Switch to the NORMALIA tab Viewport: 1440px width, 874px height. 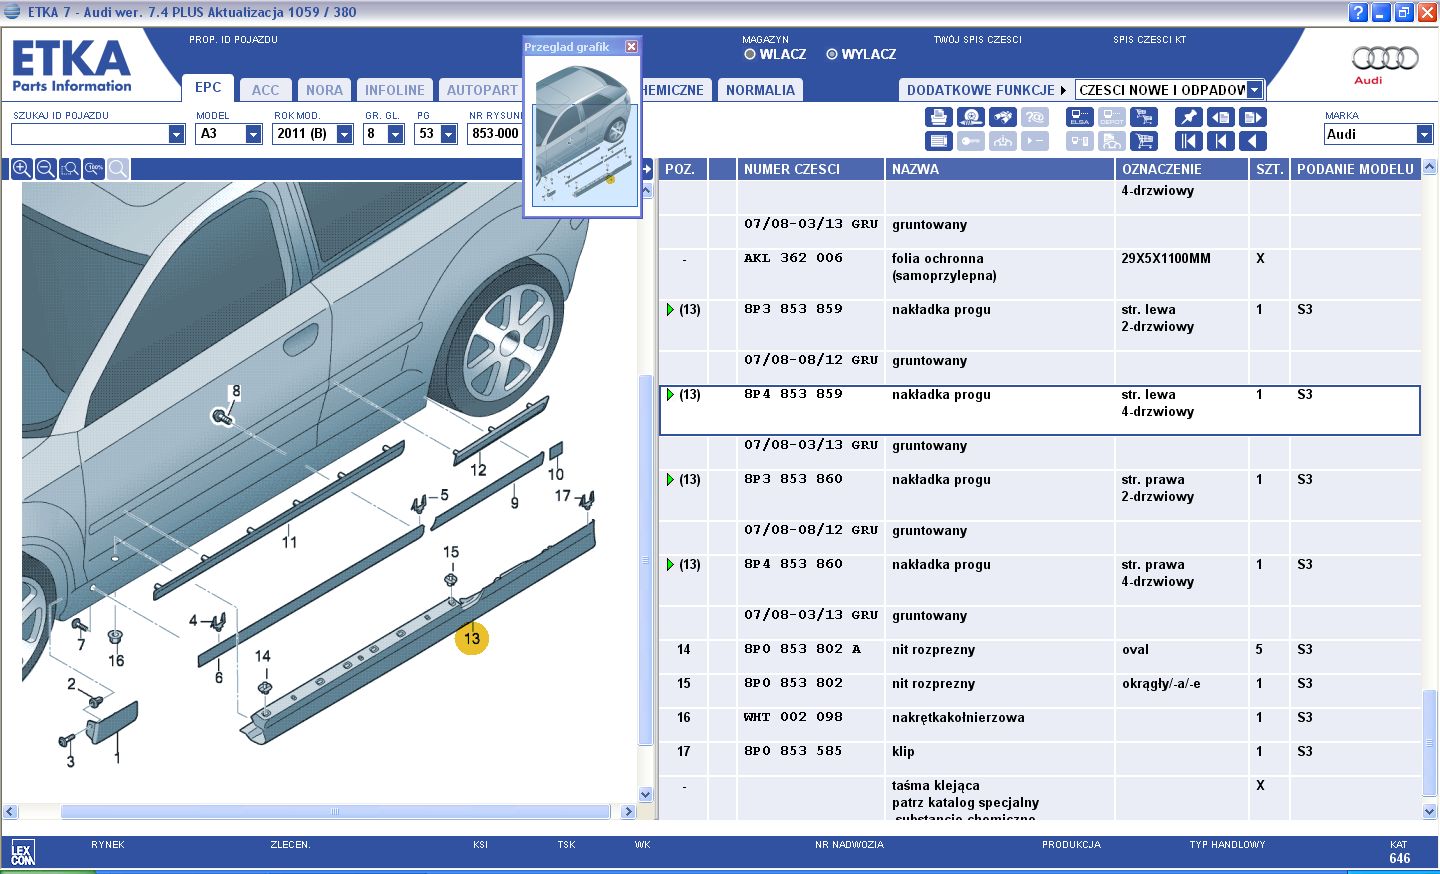[x=760, y=90]
